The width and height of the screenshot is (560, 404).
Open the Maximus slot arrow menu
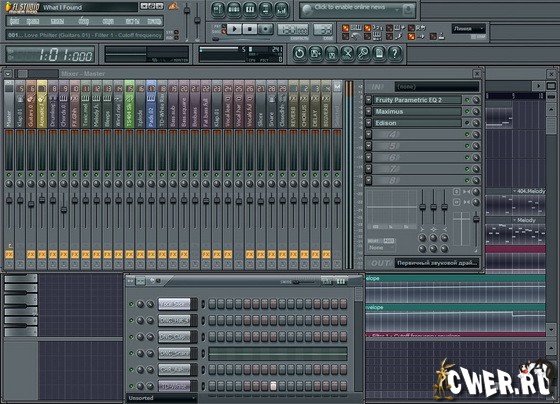(369, 111)
